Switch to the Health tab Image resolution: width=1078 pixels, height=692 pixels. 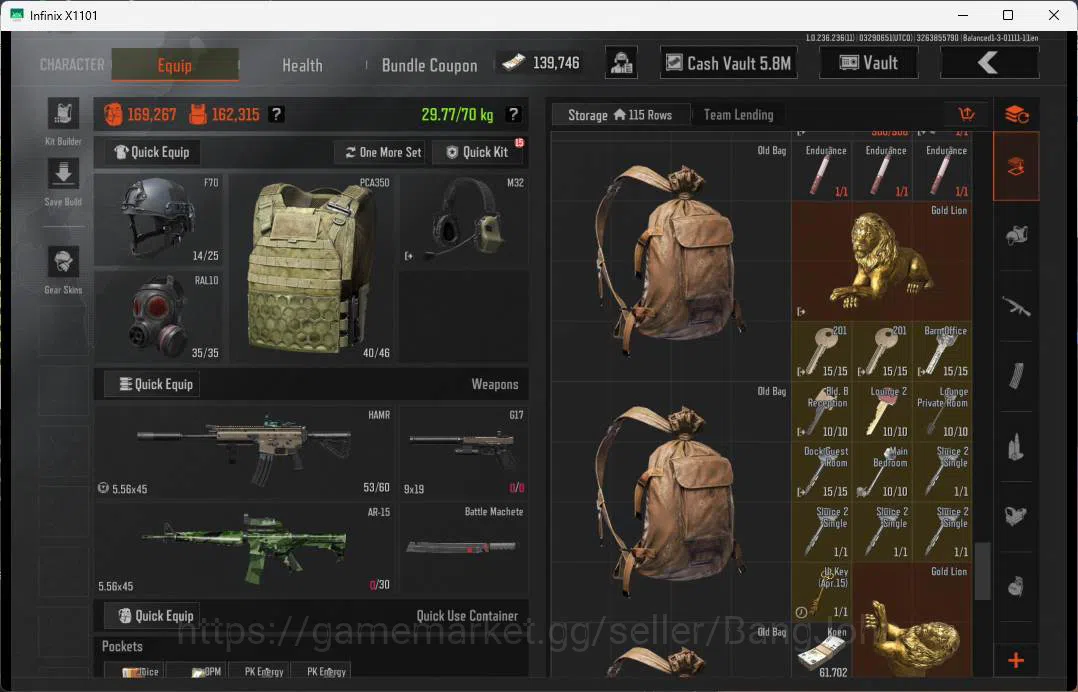(302, 65)
